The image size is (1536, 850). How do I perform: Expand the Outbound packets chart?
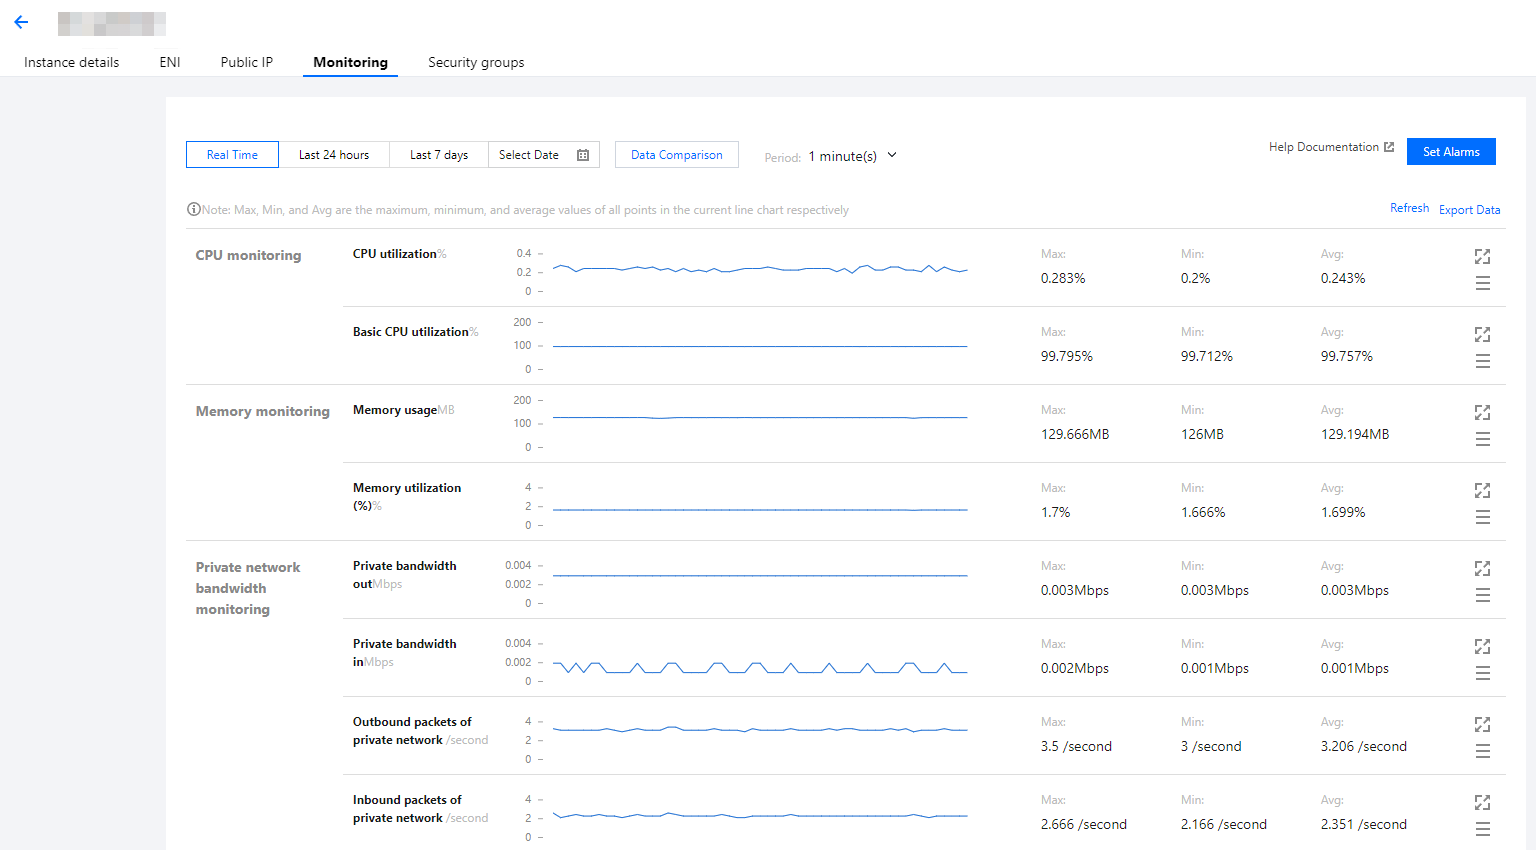pos(1482,724)
